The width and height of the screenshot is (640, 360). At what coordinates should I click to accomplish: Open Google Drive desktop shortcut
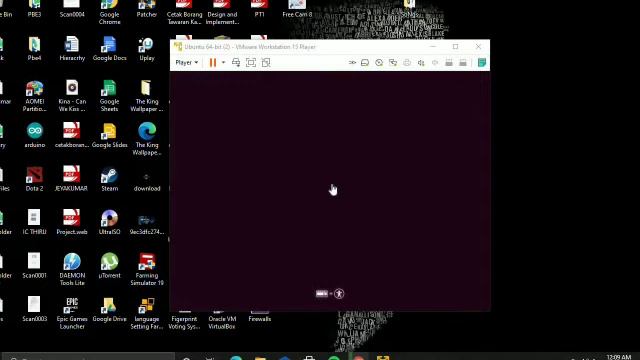pyautogui.click(x=109, y=310)
